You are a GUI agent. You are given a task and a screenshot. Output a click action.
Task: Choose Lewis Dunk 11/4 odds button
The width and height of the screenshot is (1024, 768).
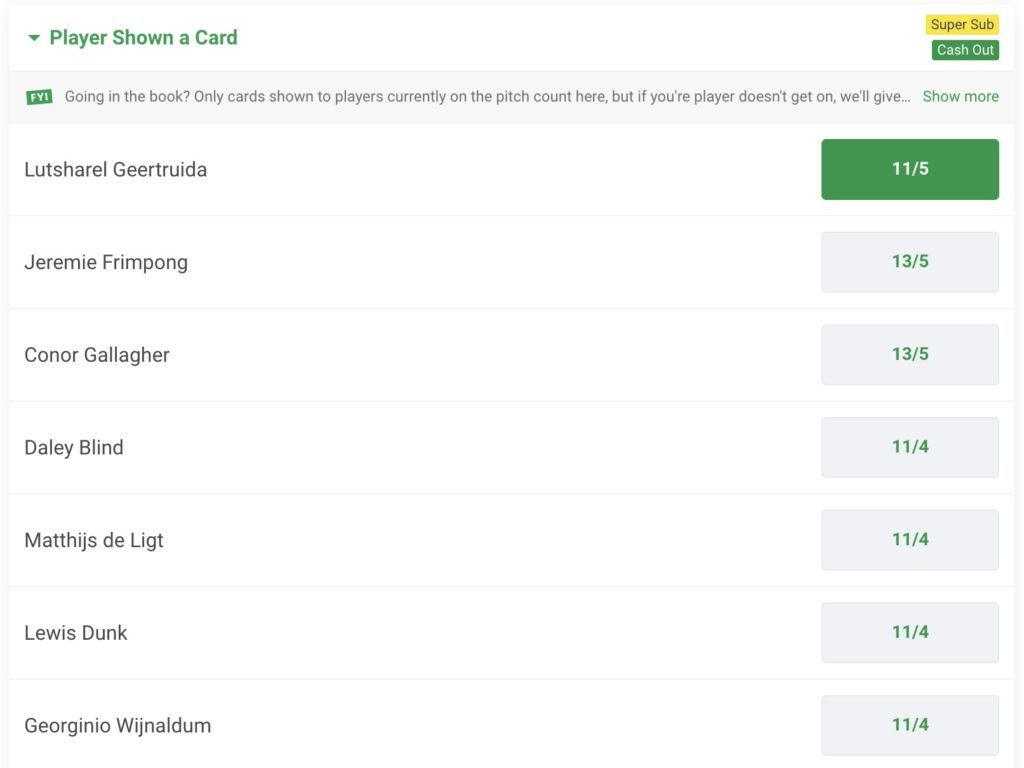(x=909, y=632)
